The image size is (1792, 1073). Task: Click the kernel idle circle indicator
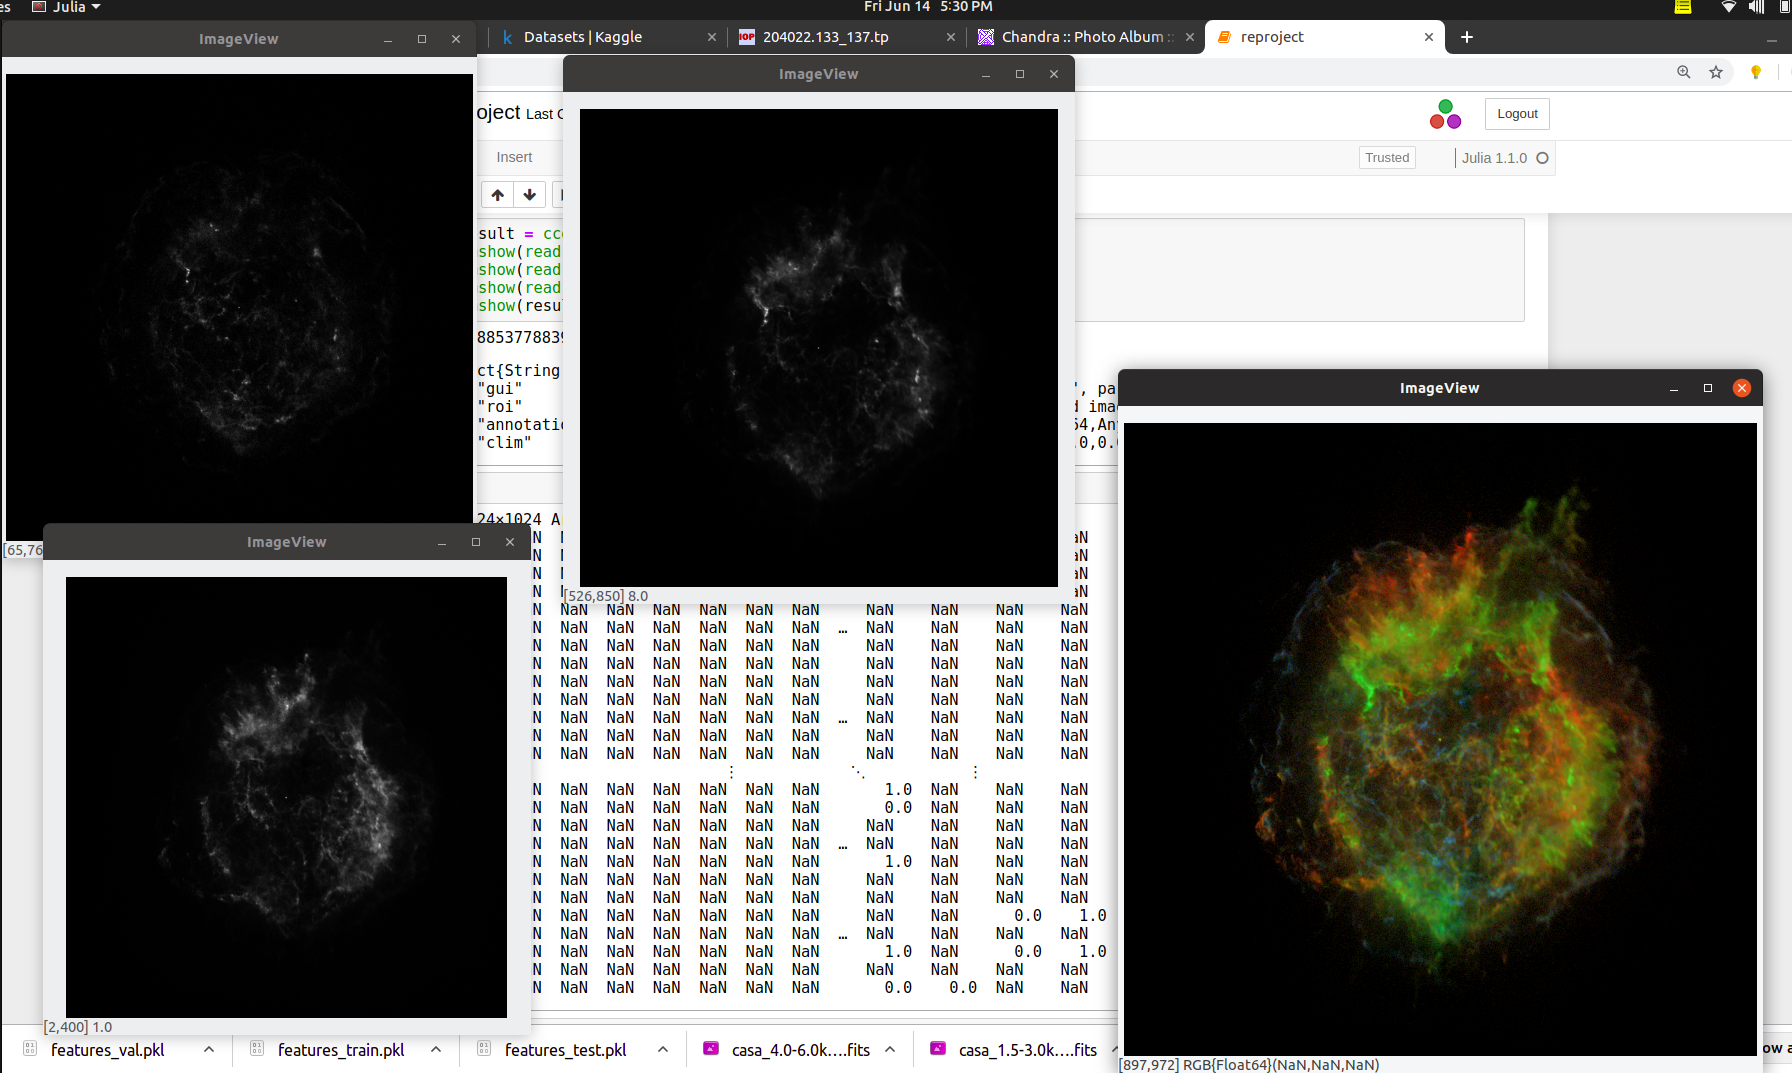[1542, 158]
